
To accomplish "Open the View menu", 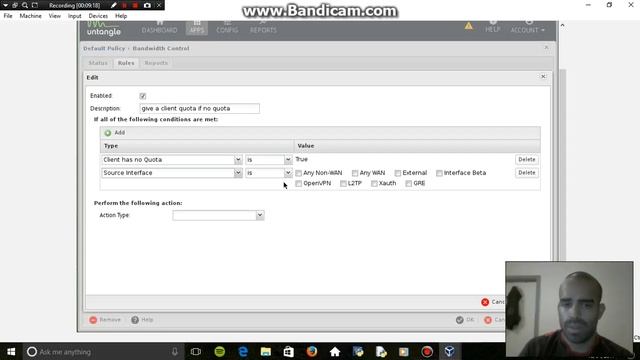I will (x=54, y=16).
